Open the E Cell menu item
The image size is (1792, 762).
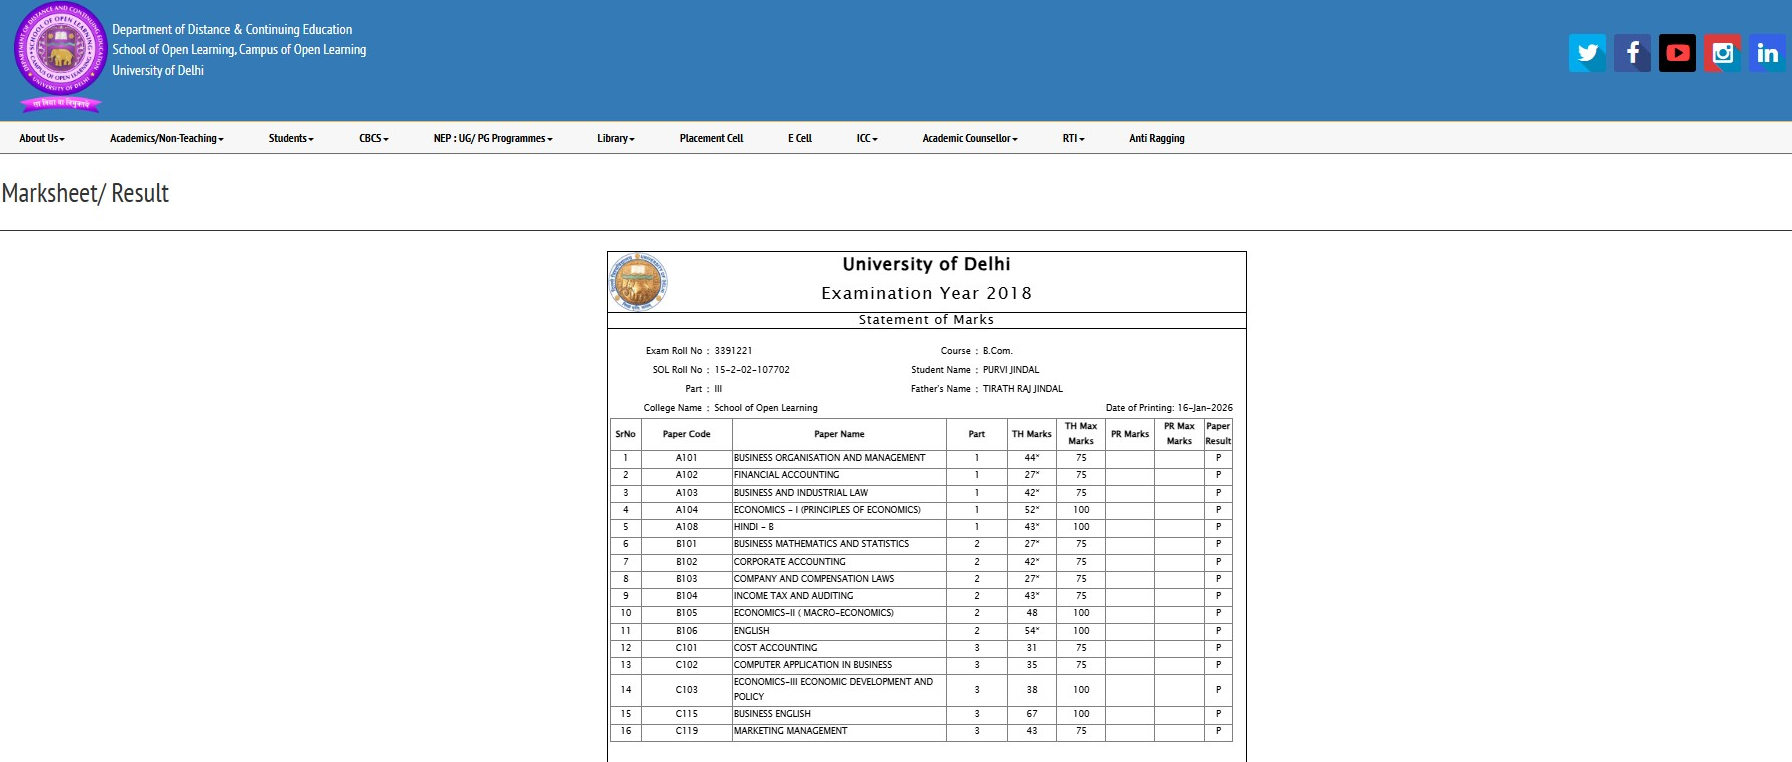tap(799, 139)
